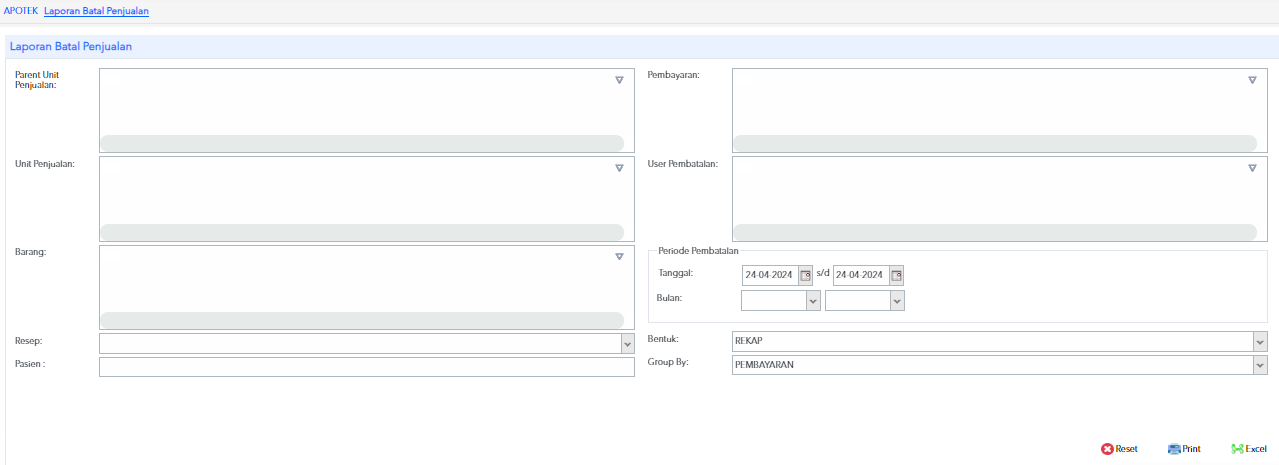This screenshot has width=1279, height=465.
Task: Click the Reset button
Action: (x=1119, y=449)
